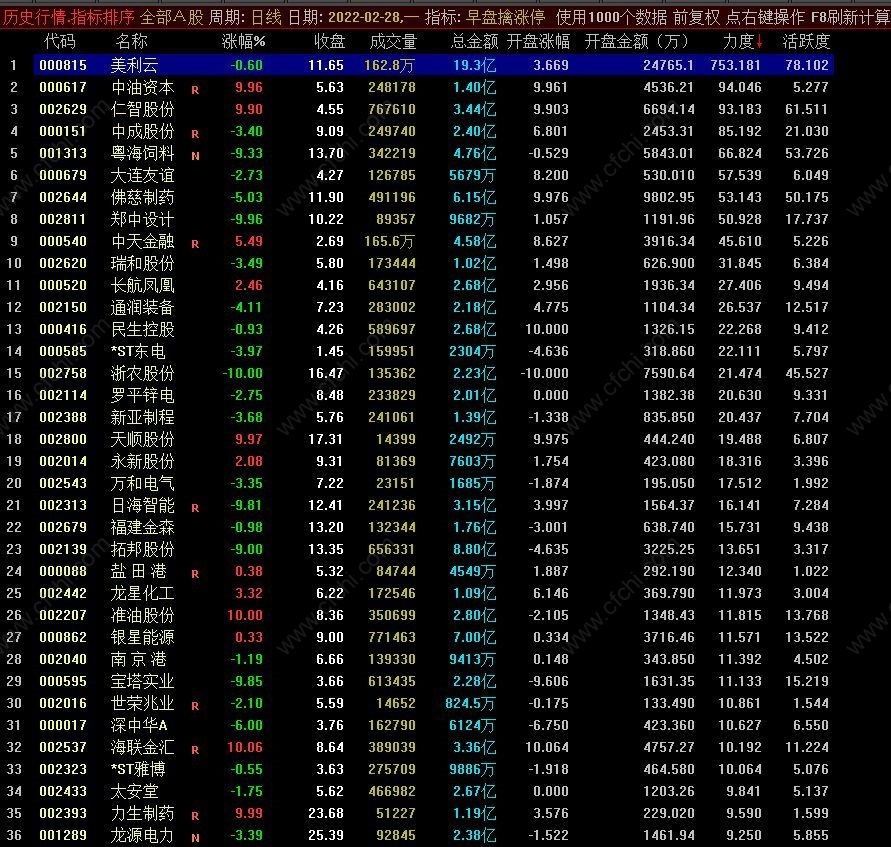Click the red sort arrow next to 力度
Screen dimensions: 891x847
[x=759, y=41]
